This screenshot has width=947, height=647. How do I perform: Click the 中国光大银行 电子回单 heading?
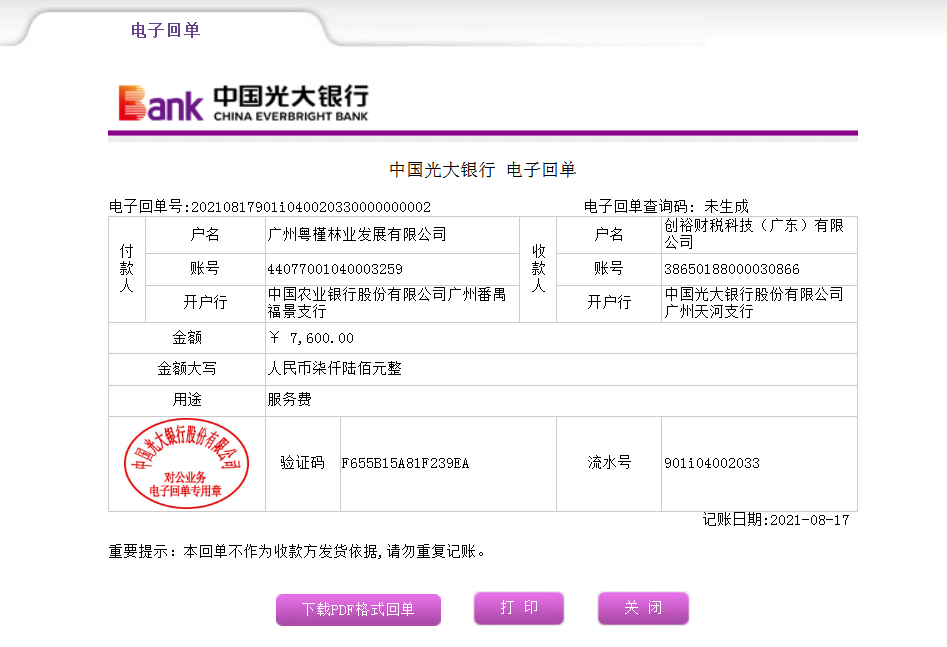click(x=483, y=170)
